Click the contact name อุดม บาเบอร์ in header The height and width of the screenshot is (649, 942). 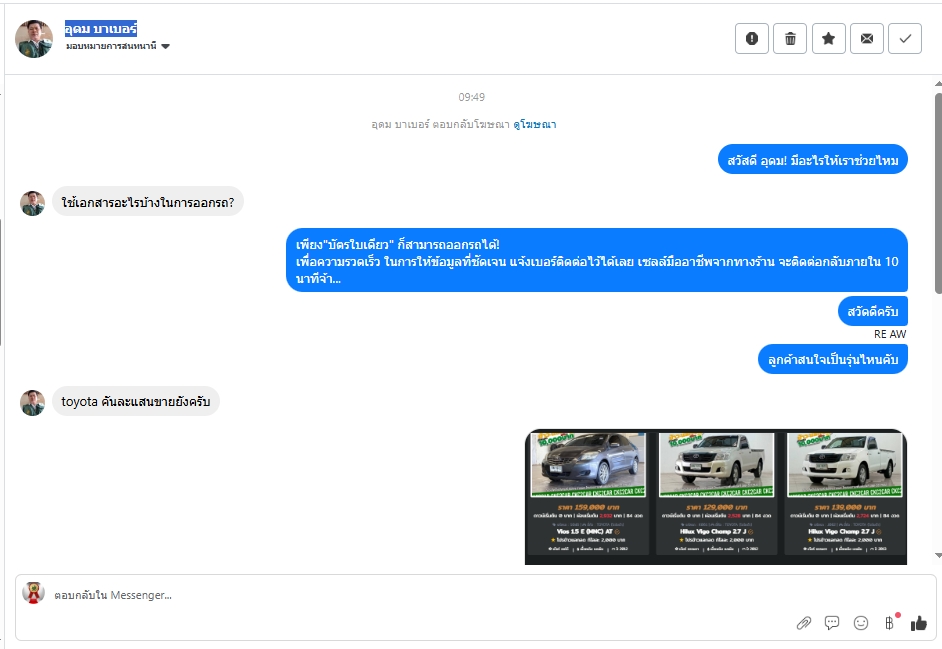coord(101,28)
